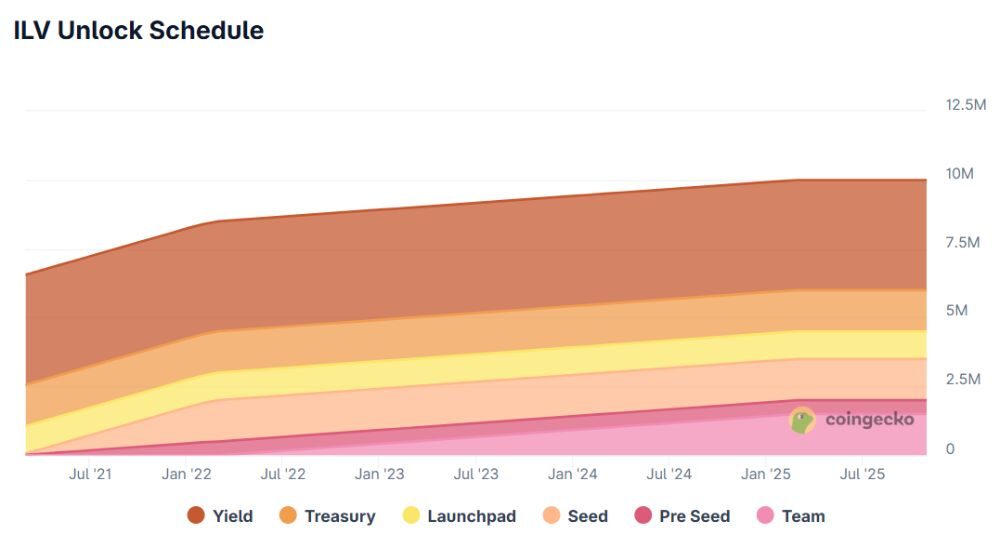The image size is (1000, 542).
Task: Click the Team legend pink dot
Action: coord(765,516)
